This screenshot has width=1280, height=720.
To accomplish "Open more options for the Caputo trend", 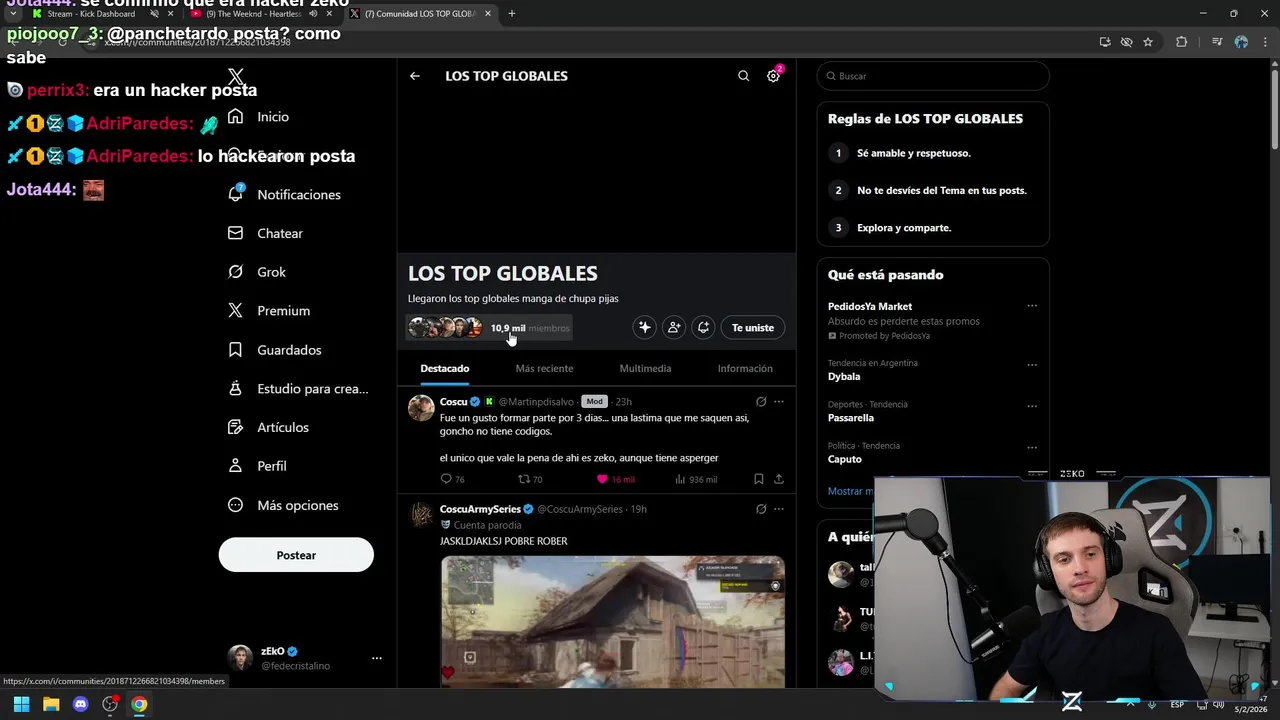I will (1032, 447).
